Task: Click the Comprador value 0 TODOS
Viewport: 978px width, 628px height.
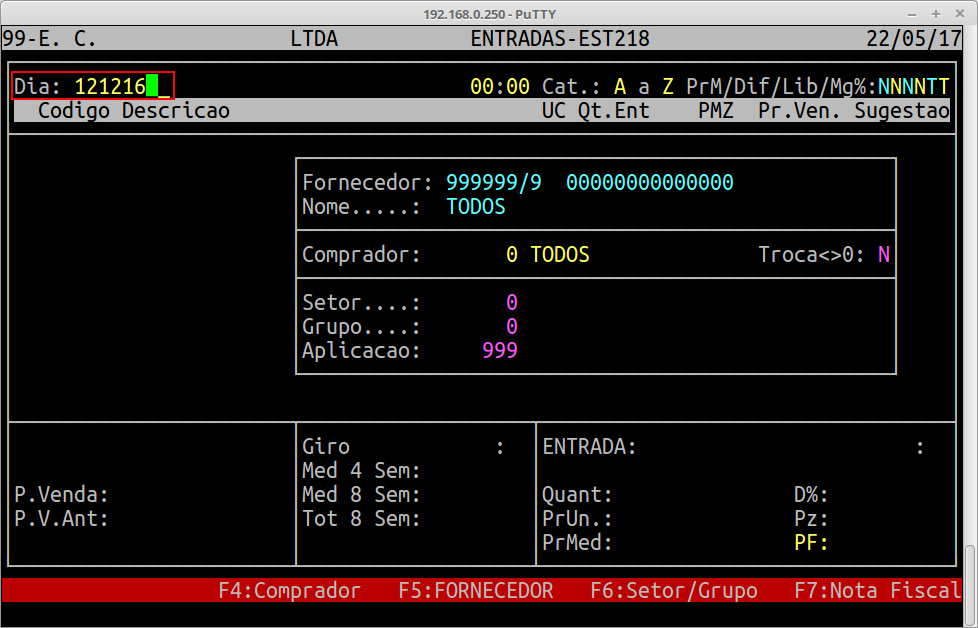Action: point(547,255)
